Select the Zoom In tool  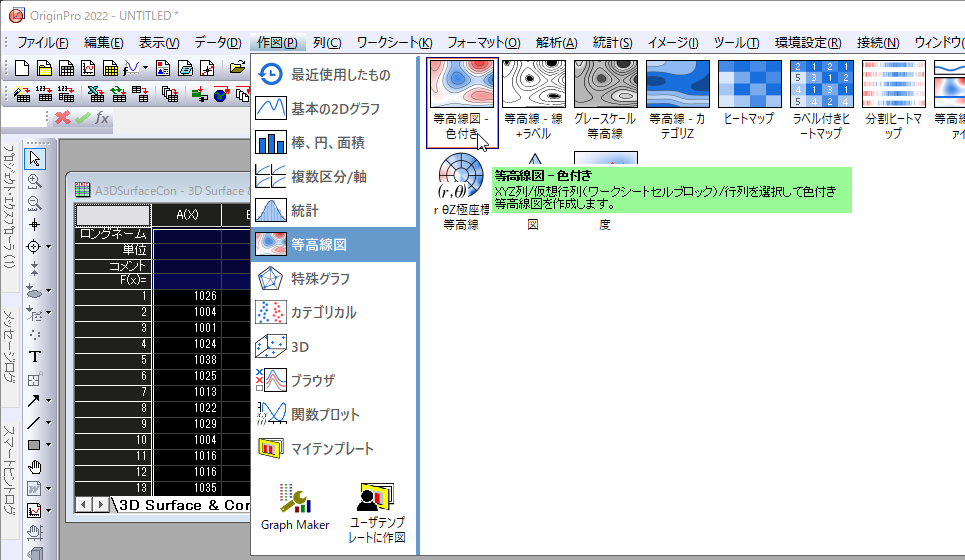click(x=34, y=182)
